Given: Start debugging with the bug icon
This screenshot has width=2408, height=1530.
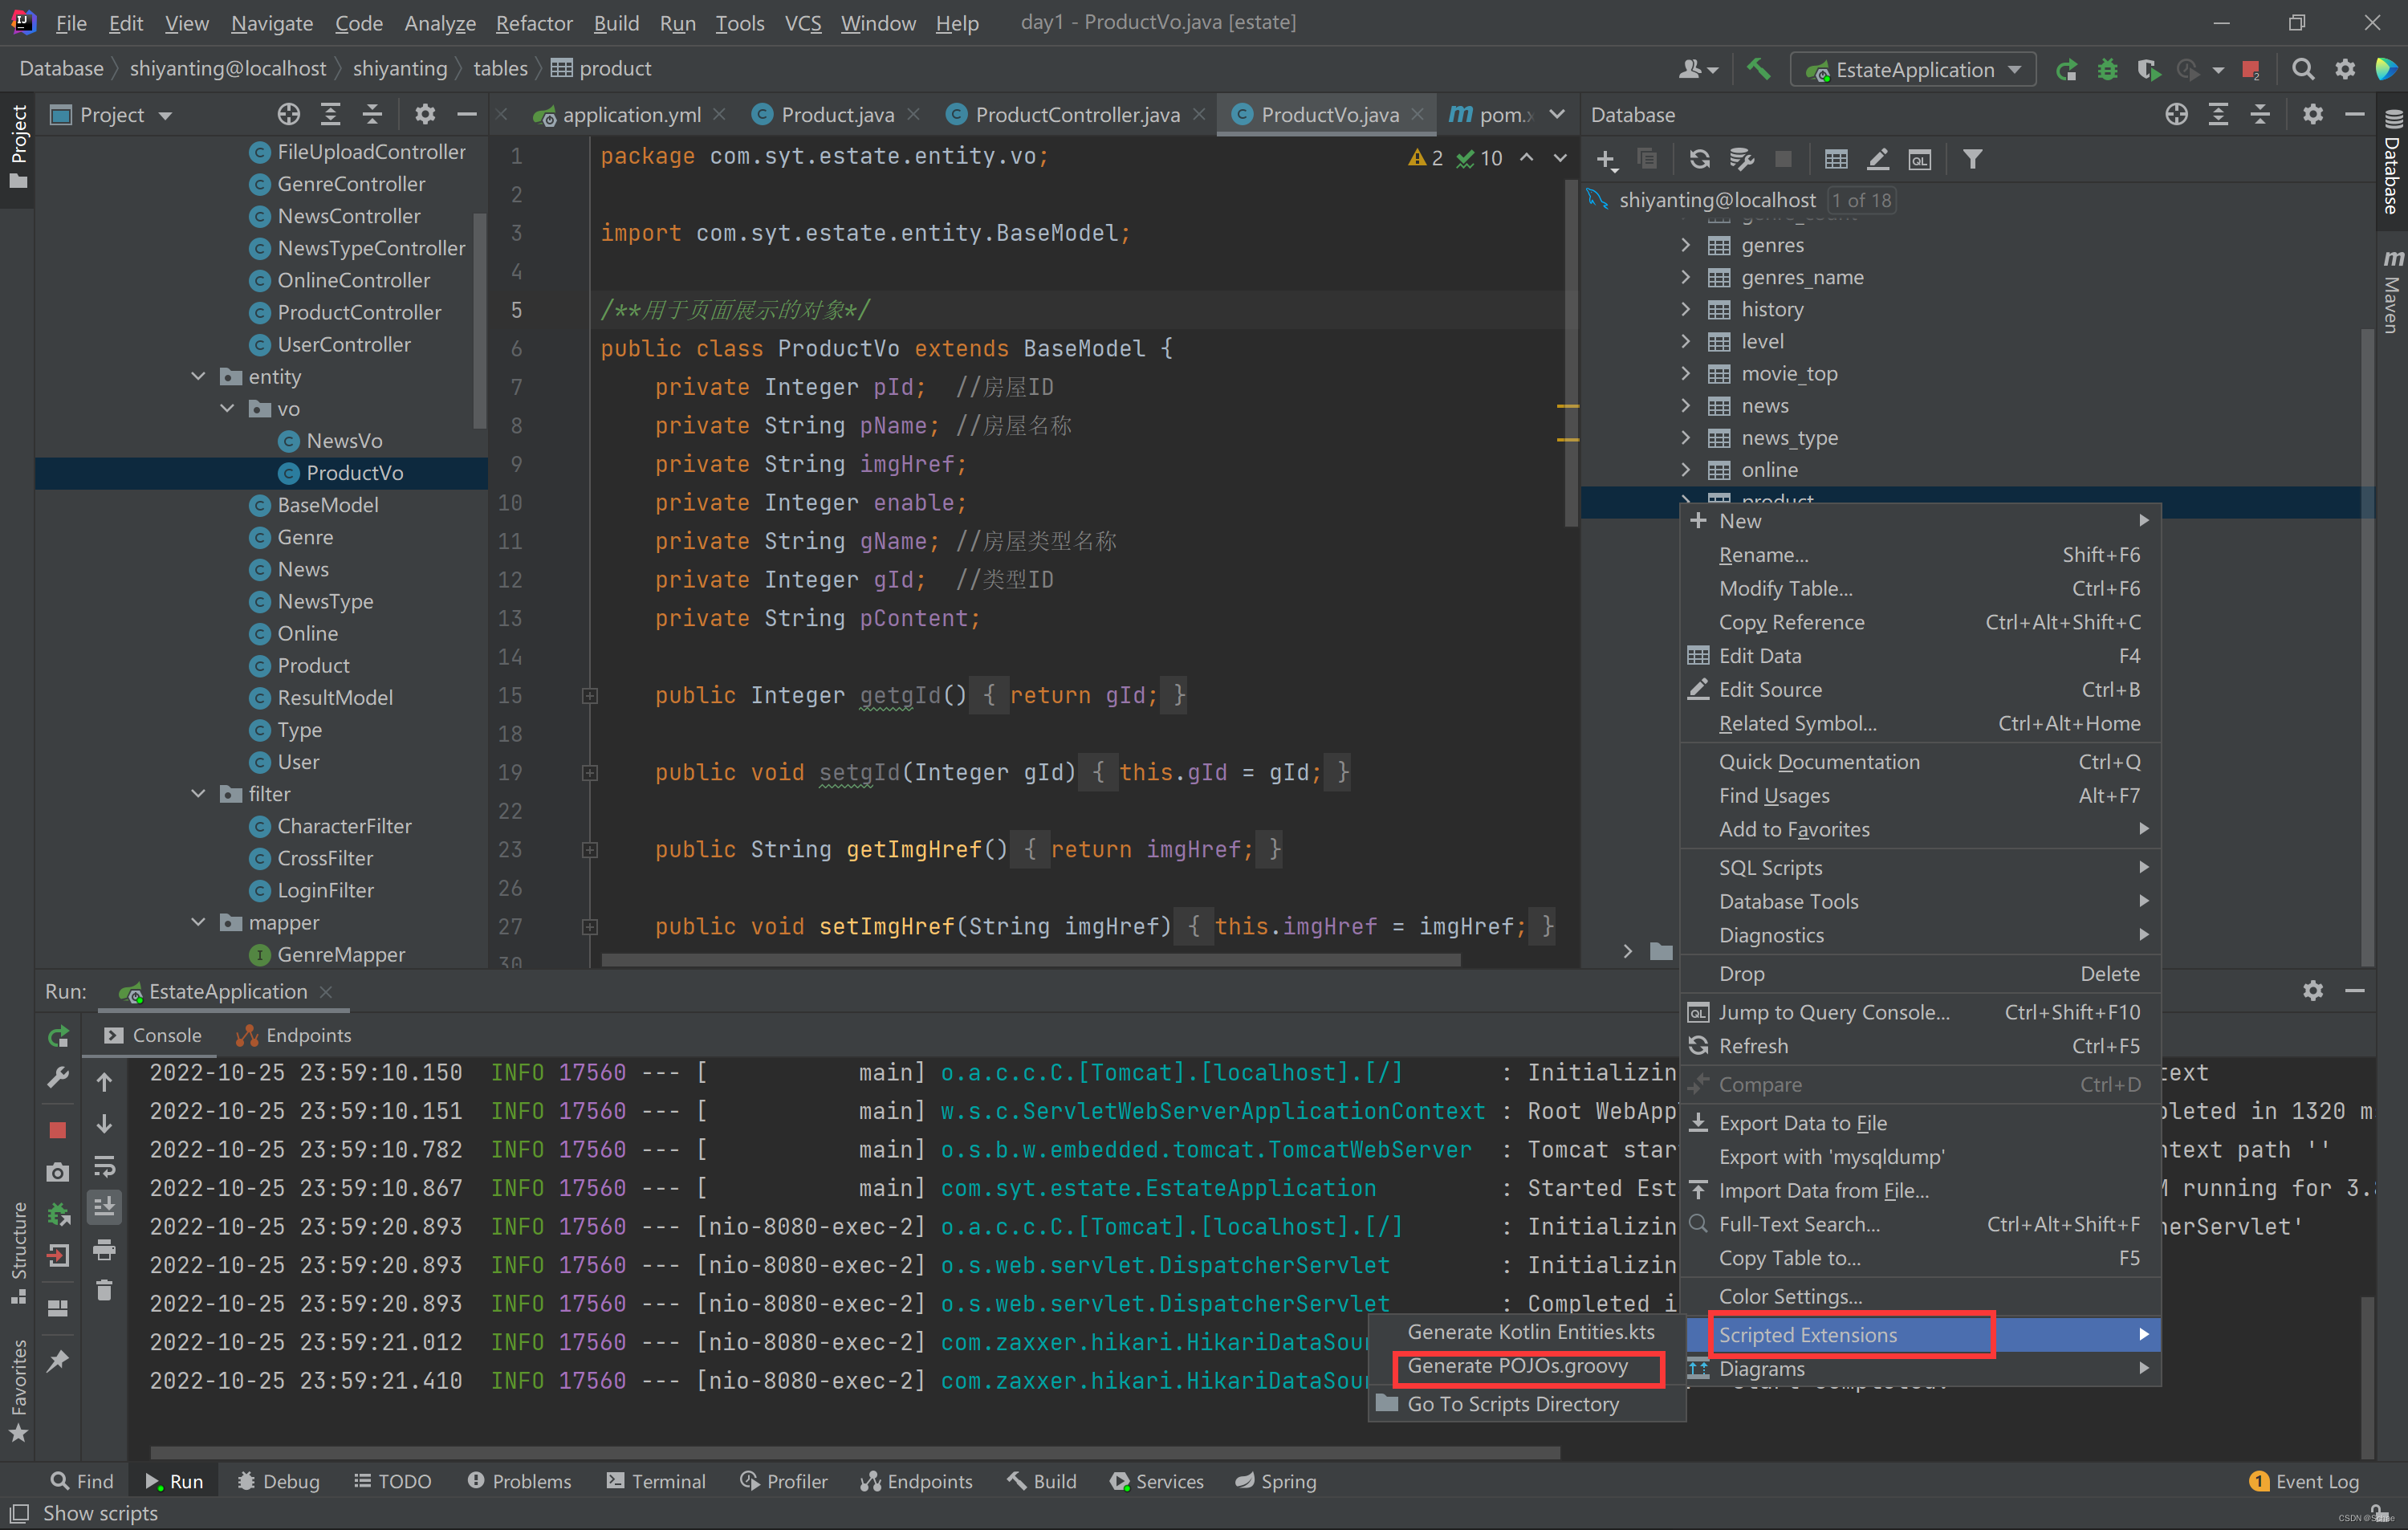Looking at the screenshot, I should point(2107,70).
